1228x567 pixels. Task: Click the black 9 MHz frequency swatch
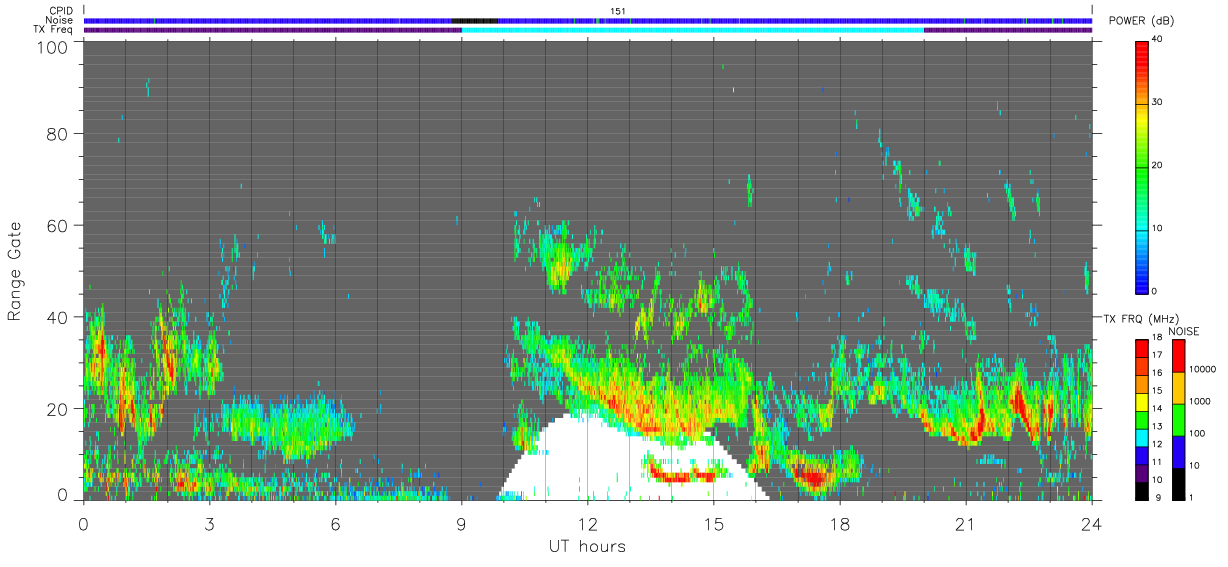(x=1141, y=492)
